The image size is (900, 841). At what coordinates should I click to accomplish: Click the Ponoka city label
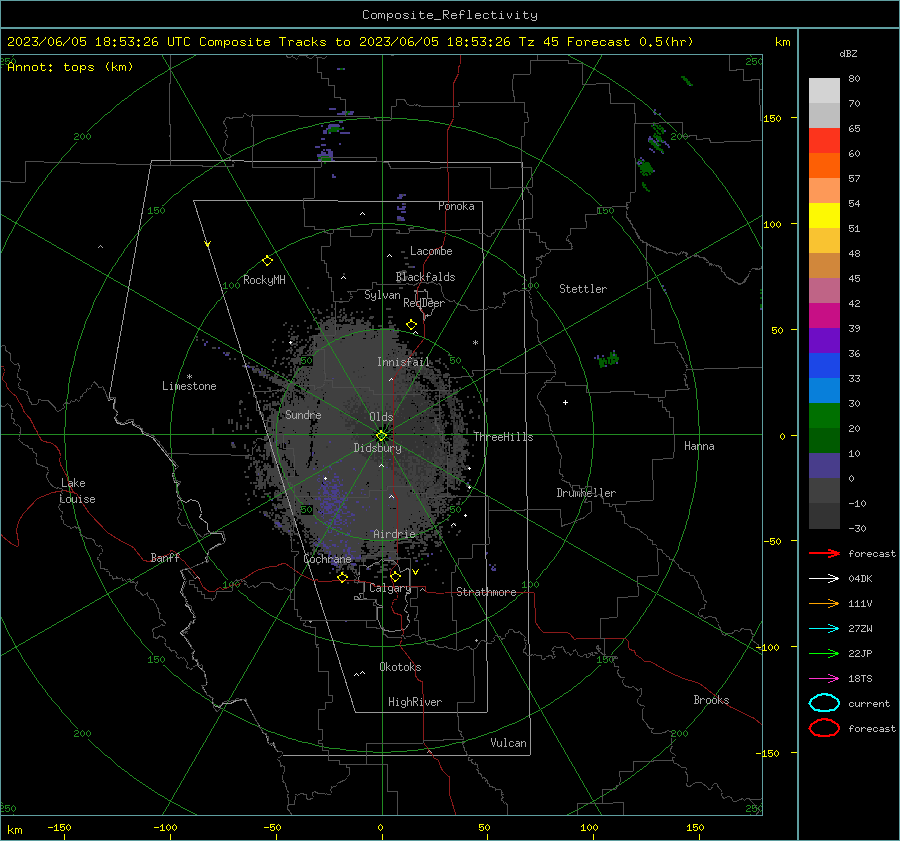[x=456, y=206]
